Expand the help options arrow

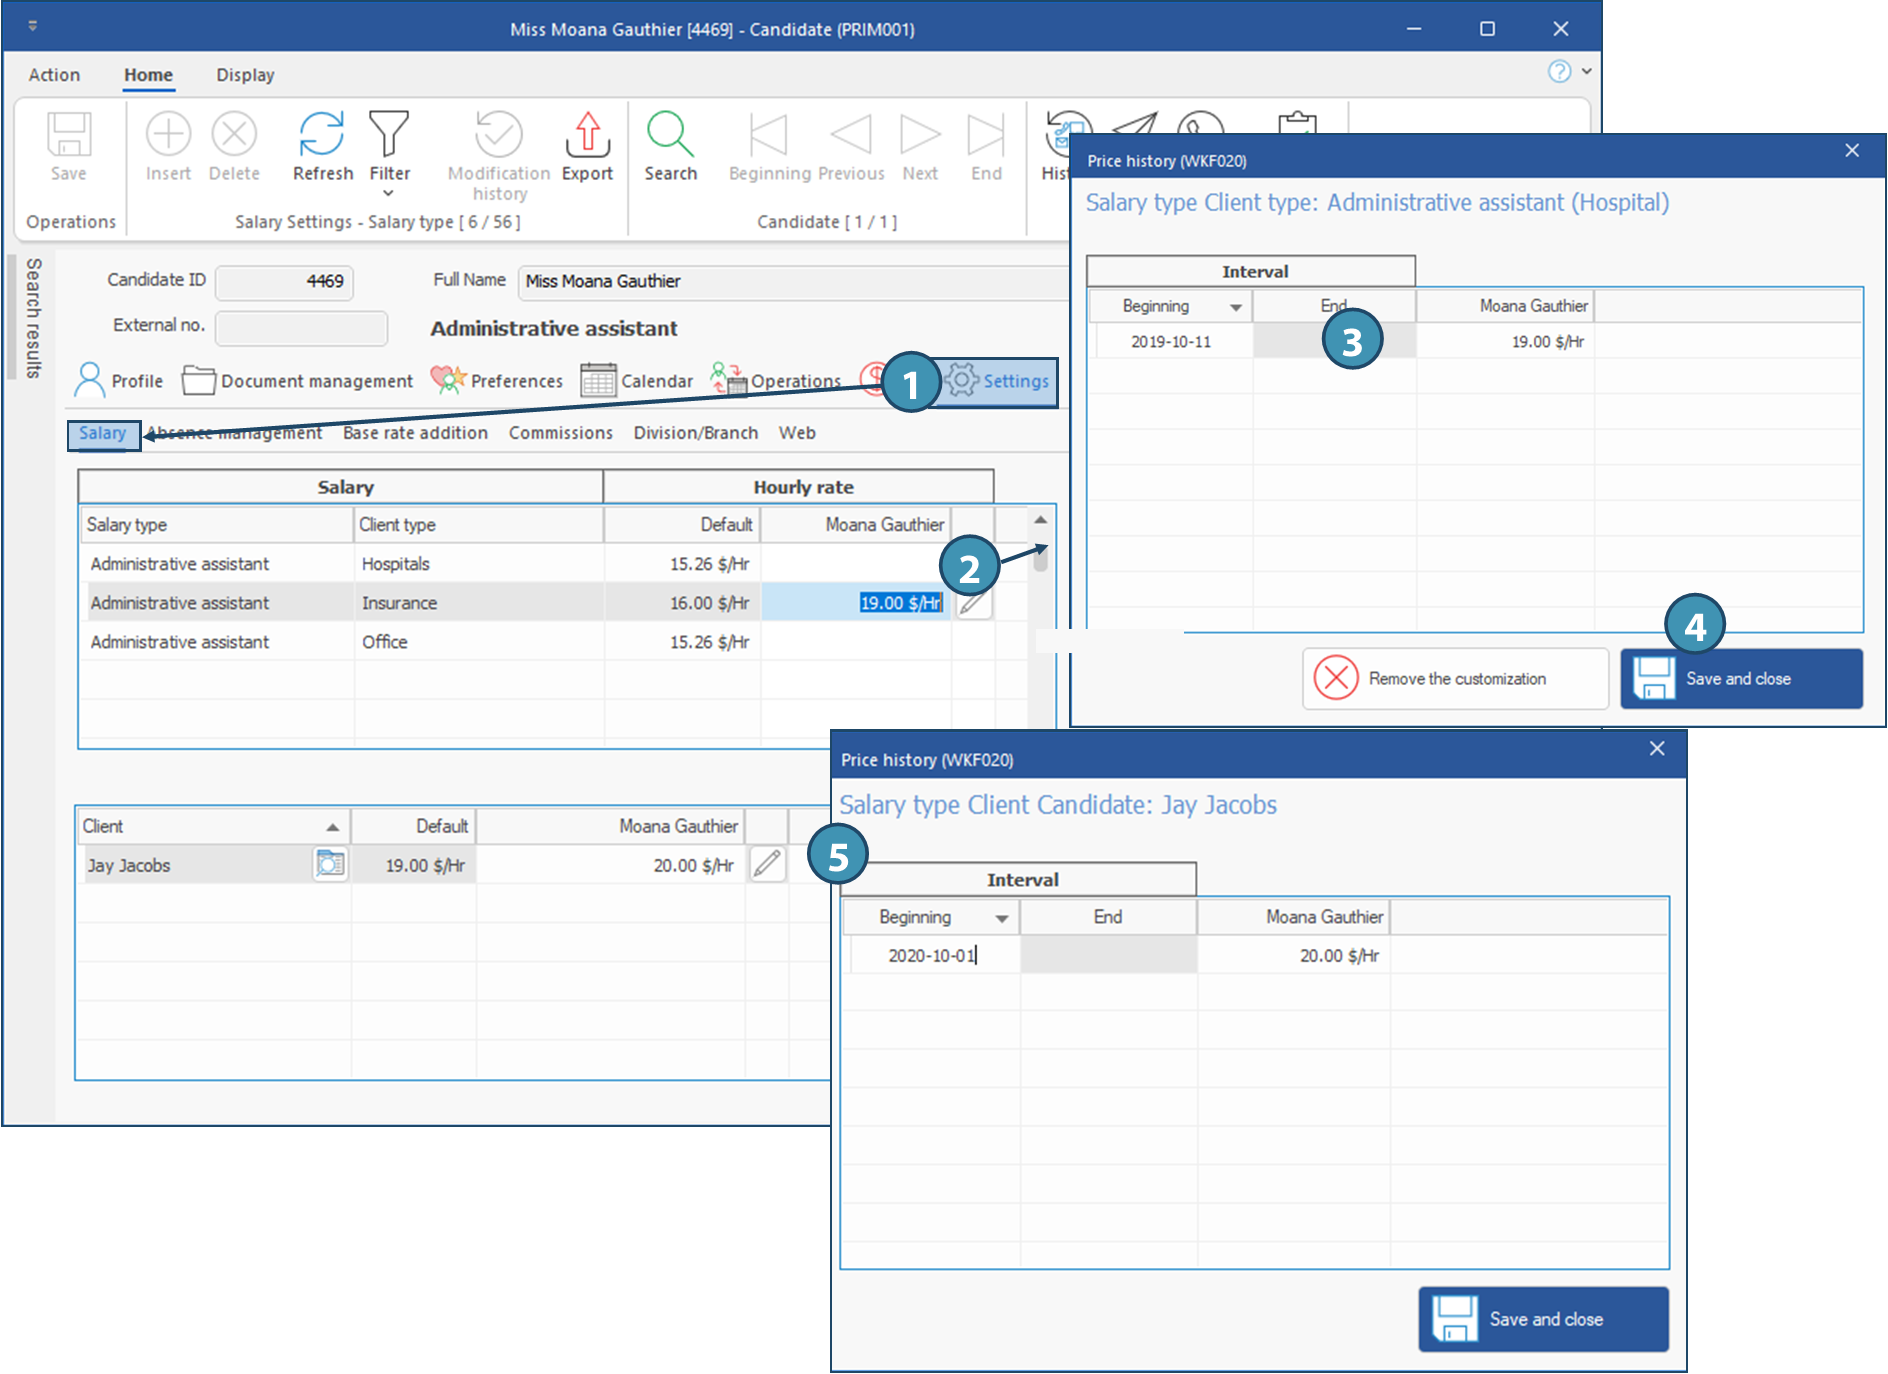coord(1586,71)
